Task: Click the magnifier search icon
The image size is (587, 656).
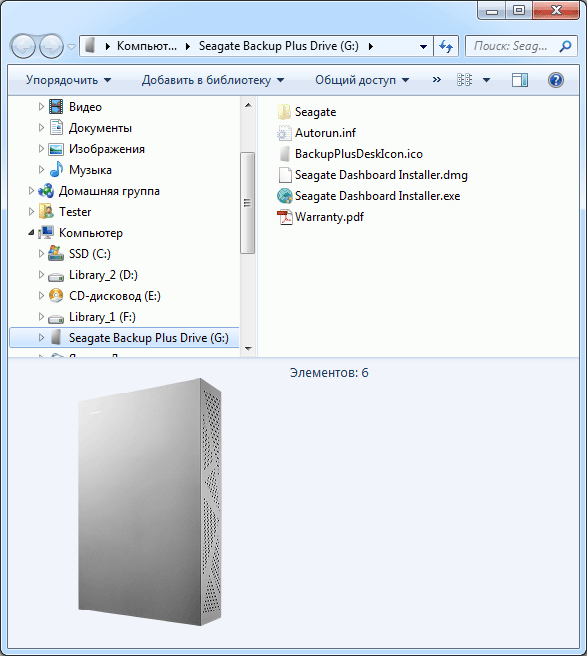Action: coord(566,46)
